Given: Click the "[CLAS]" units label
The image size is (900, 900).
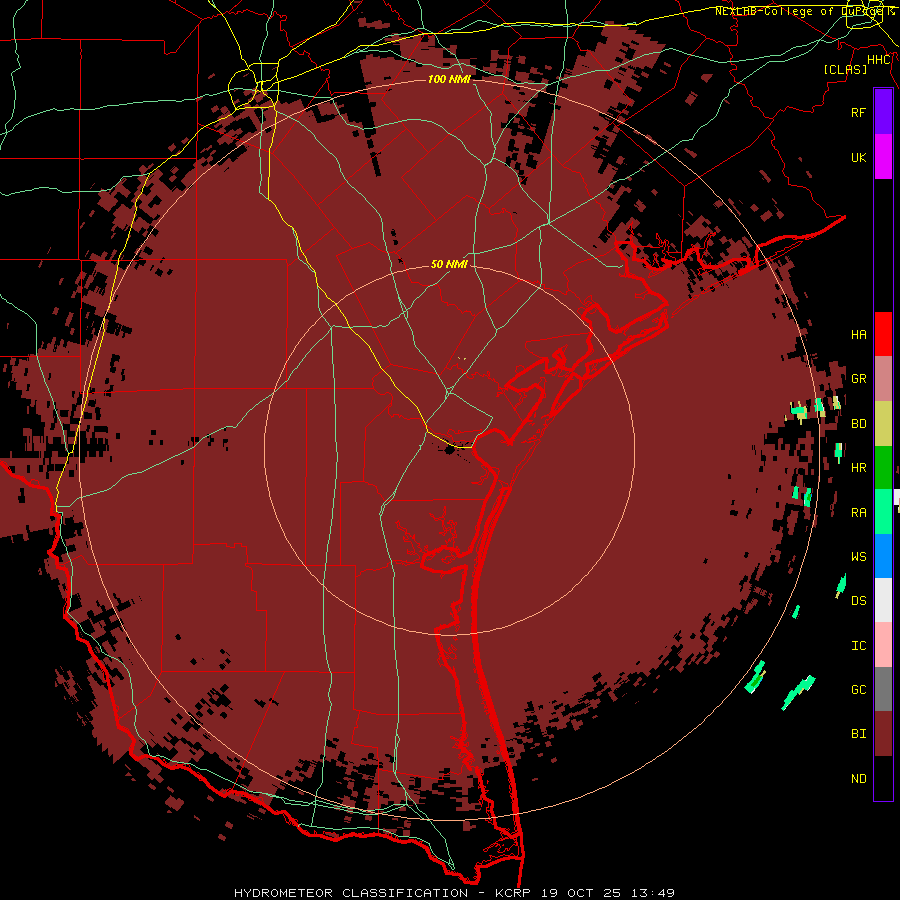Looking at the screenshot, I should [845, 69].
